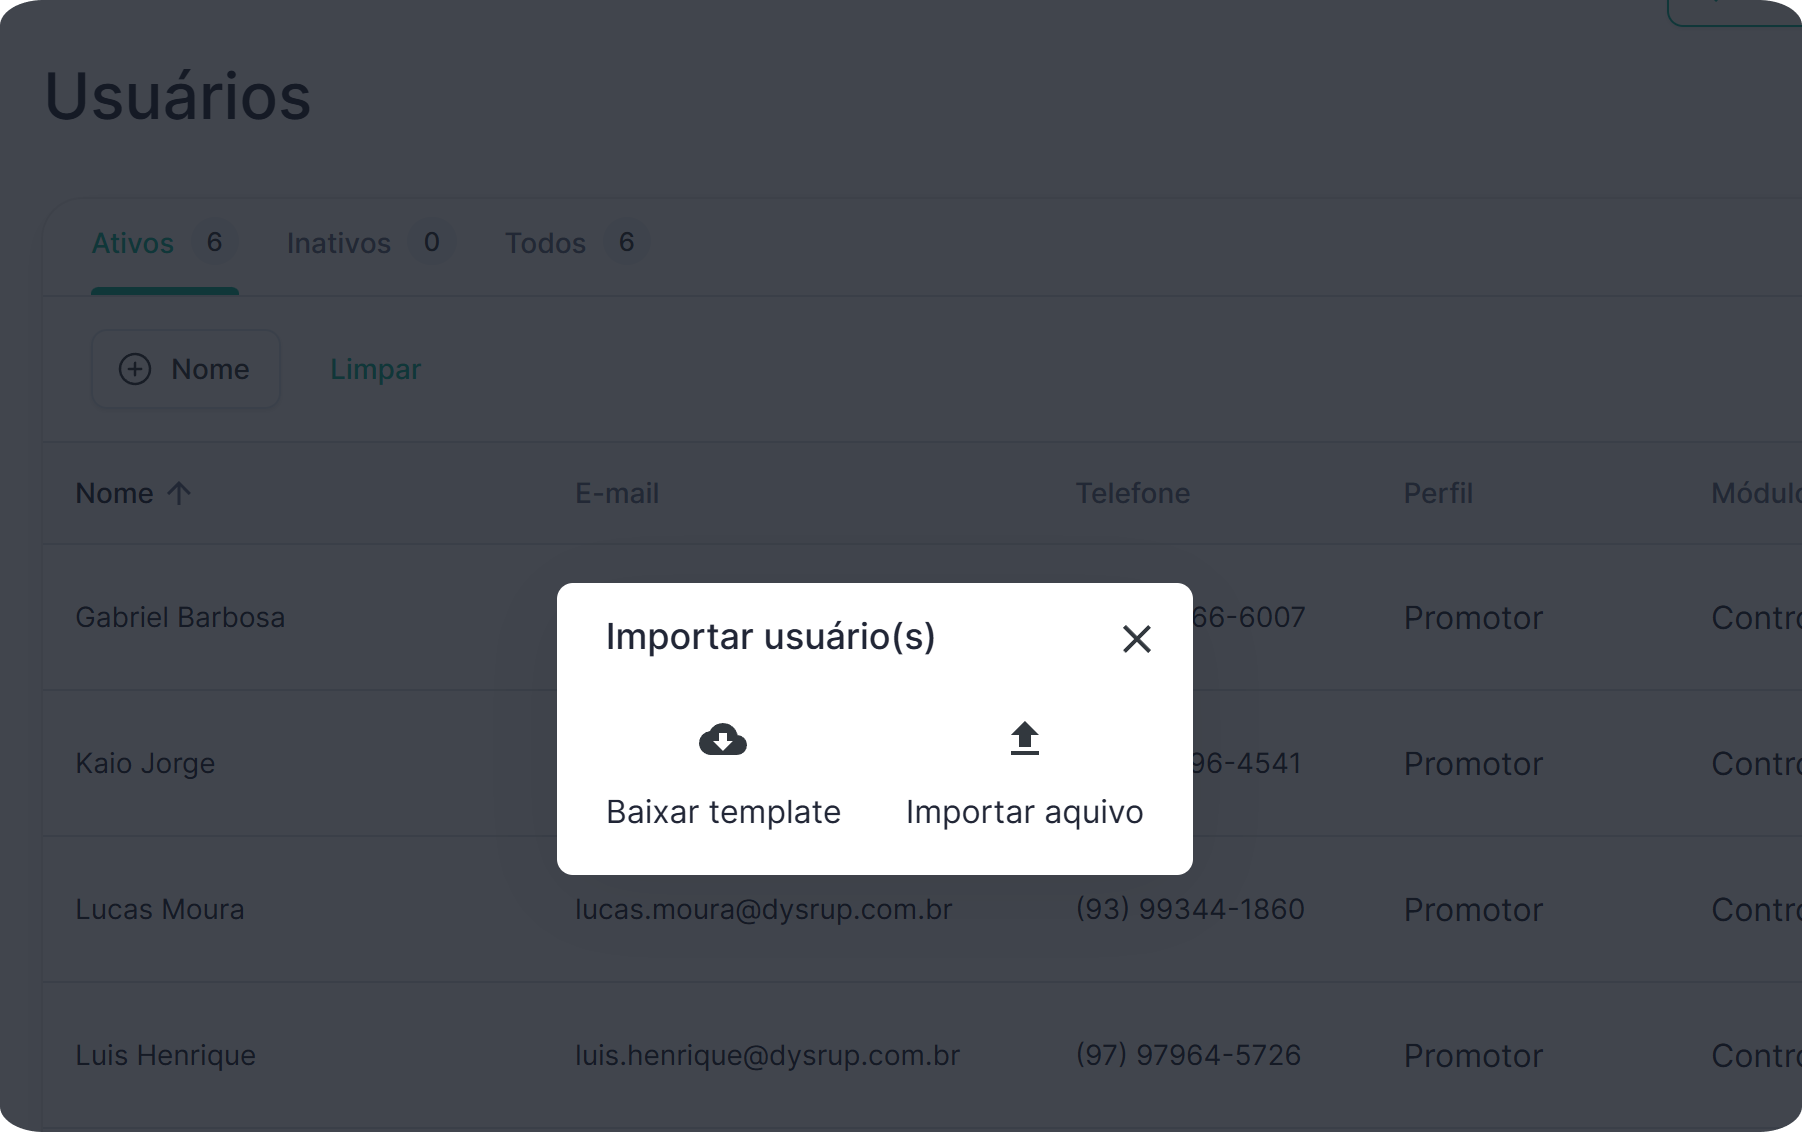The image size is (1802, 1132).
Task: Sort by the Nome column arrow
Action: click(x=179, y=493)
